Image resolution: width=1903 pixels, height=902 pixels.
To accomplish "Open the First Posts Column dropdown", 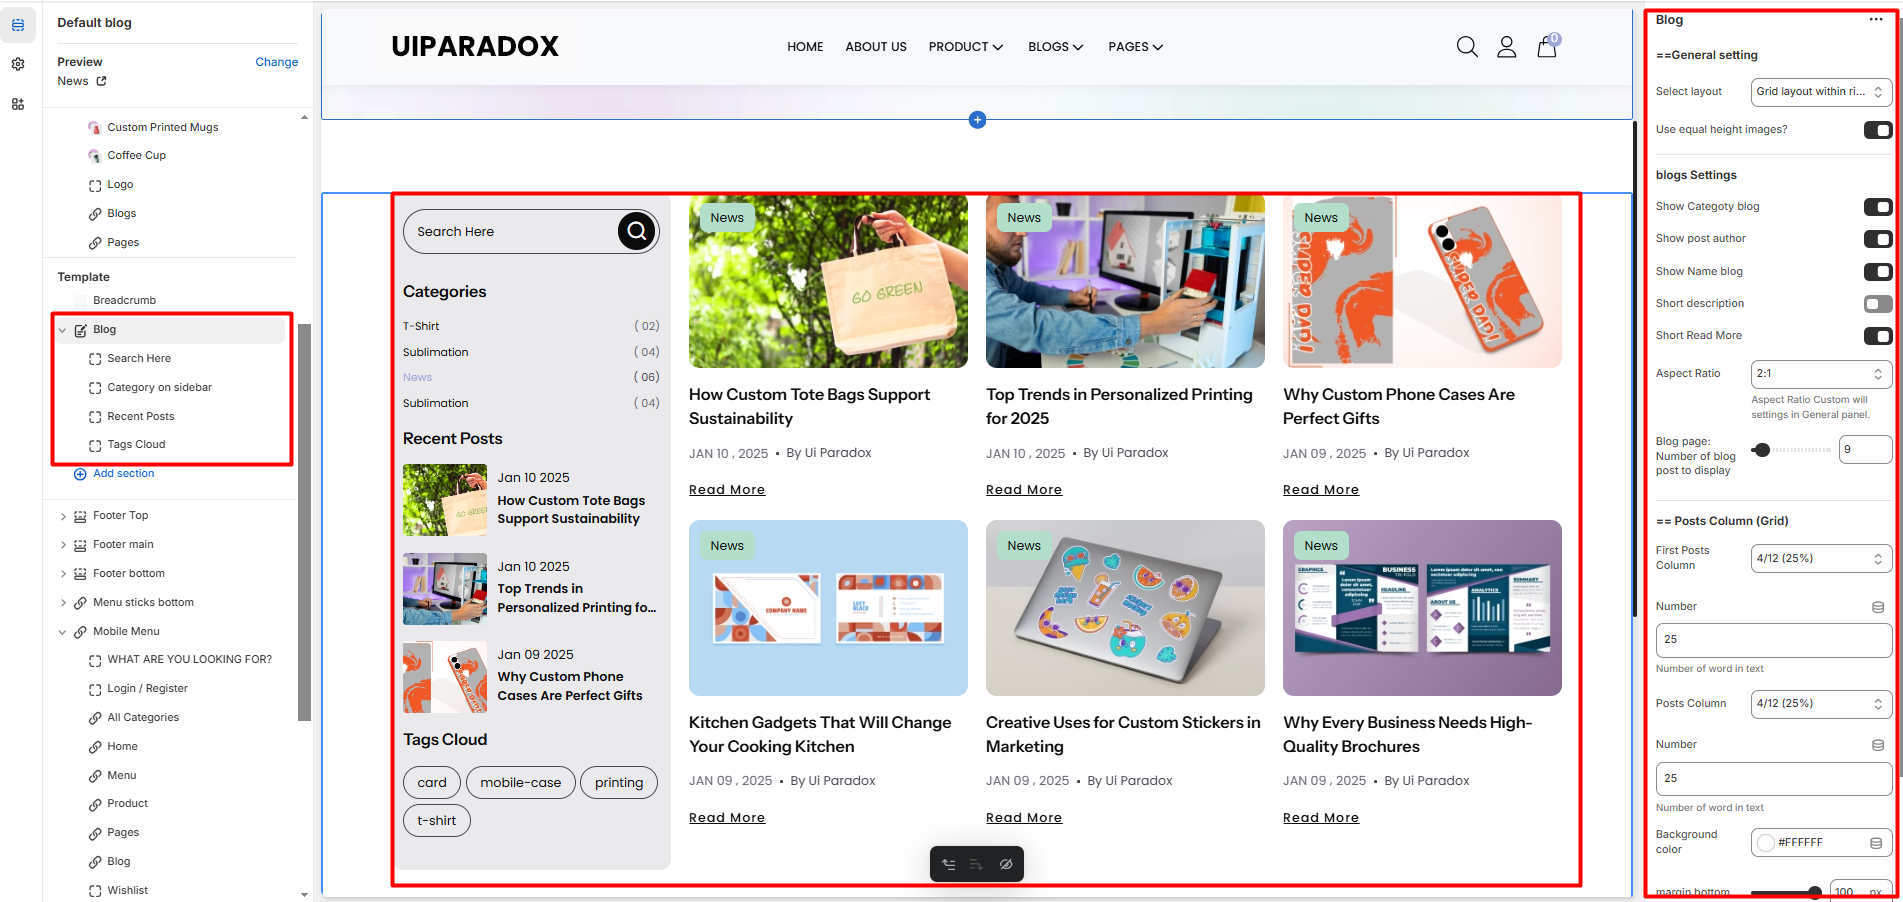I will (x=1821, y=559).
